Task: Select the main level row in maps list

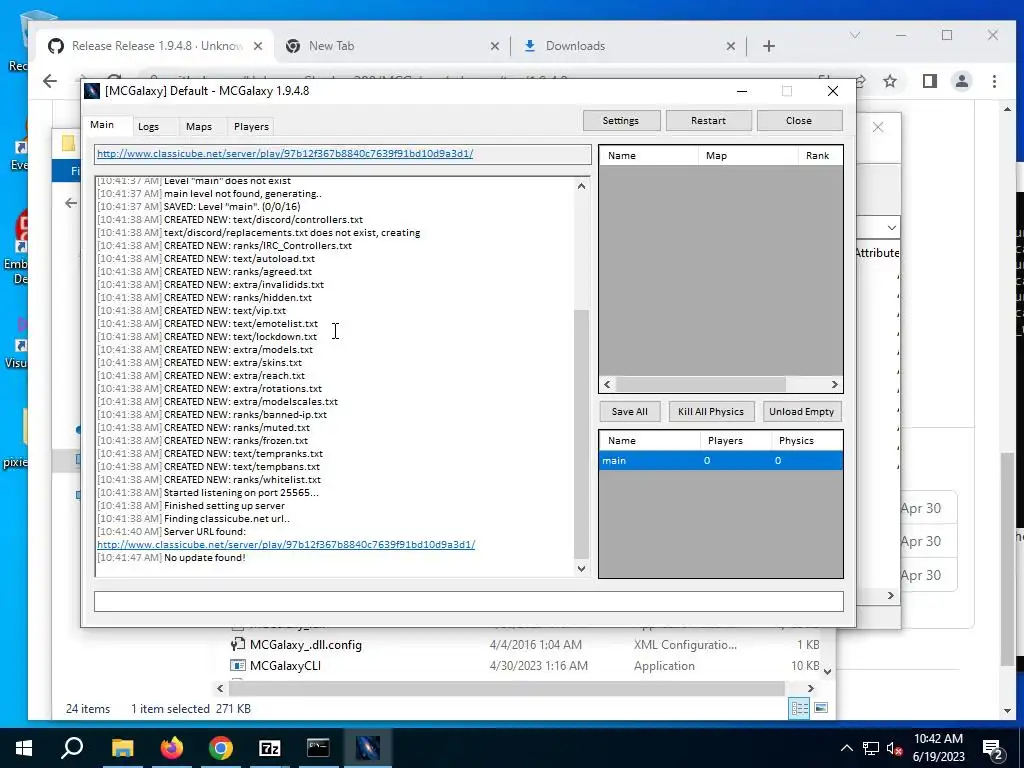Action: (x=721, y=460)
